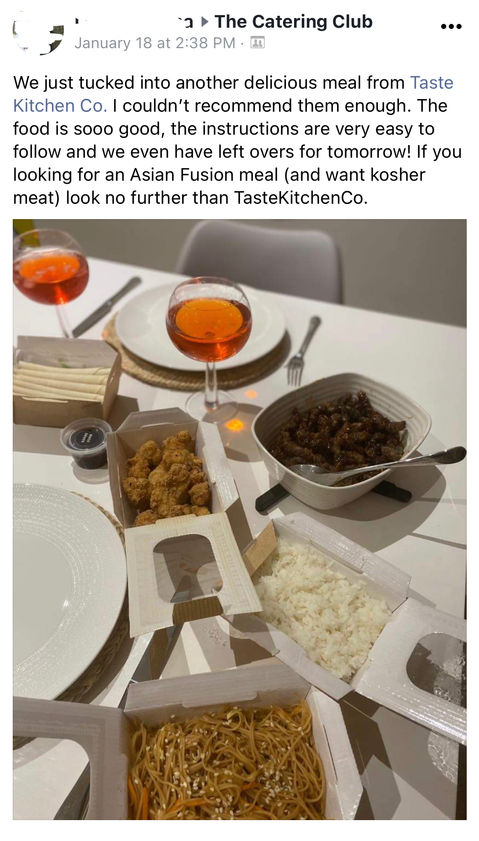Click the January 18 at 2:38 PM timestamp
Viewport: 479px width, 841px height.
154,43
